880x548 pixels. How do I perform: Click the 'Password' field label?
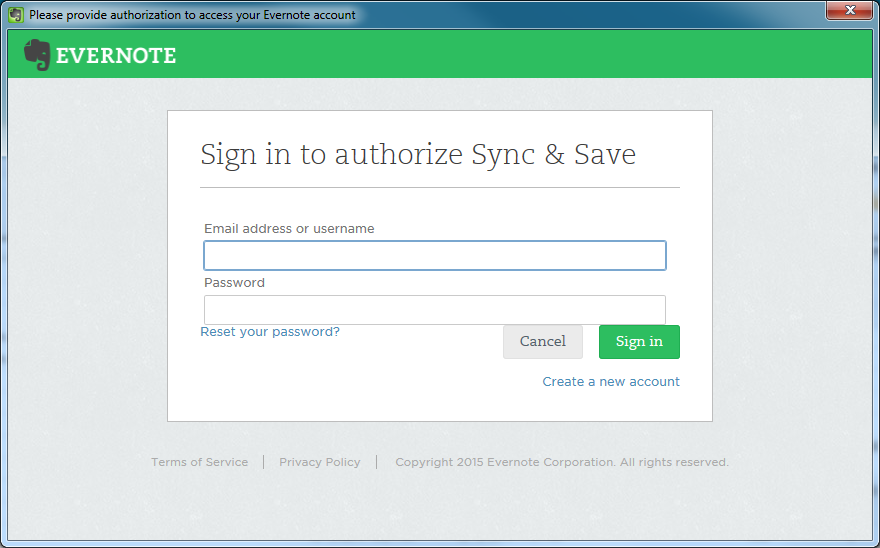click(234, 282)
